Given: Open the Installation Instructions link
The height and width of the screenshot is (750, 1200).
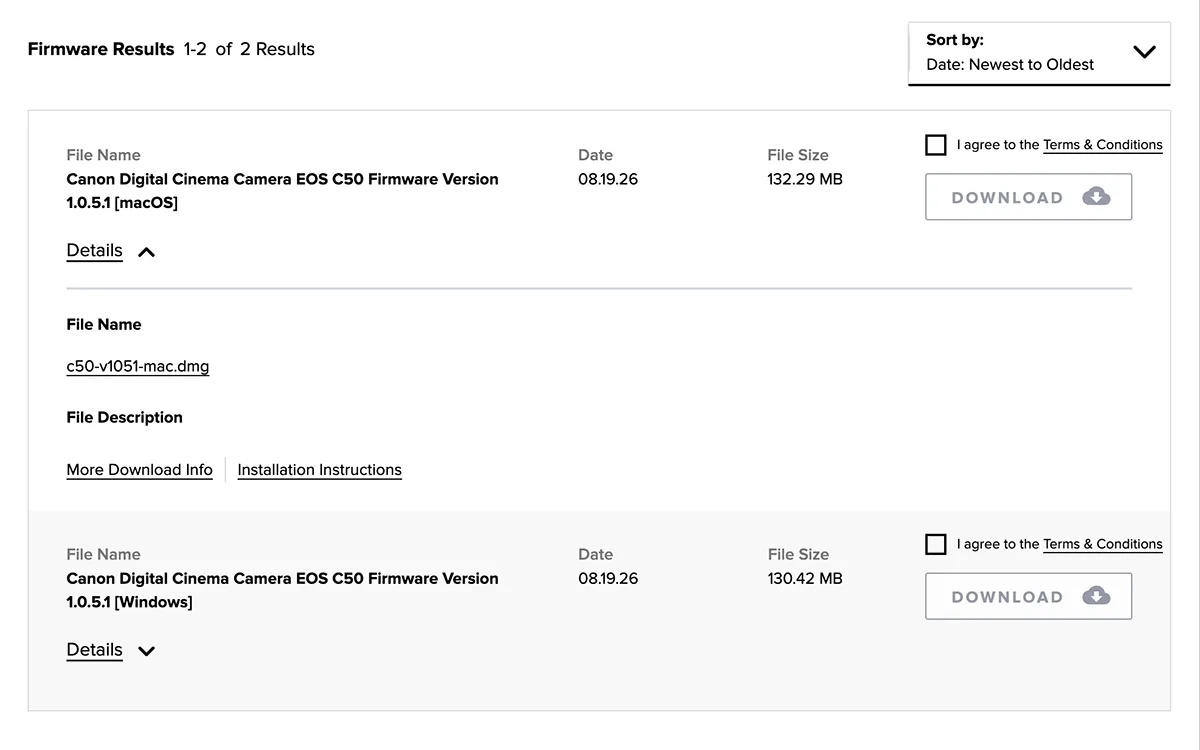Looking at the screenshot, I should click(320, 470).
